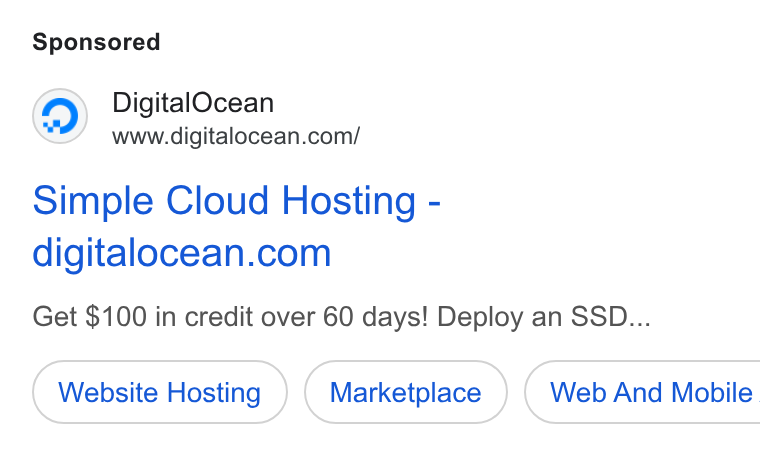Click the www.digitalocean.com/ display URL
Screen dimensions: 760x456
[x=236, y=137]
